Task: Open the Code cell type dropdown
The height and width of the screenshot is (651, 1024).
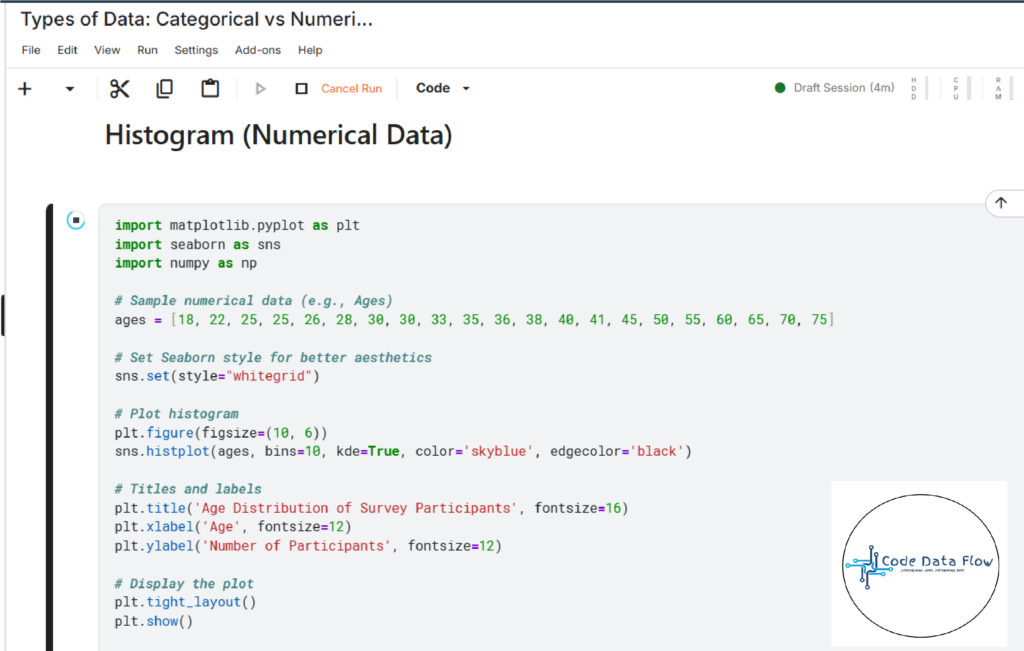Action: click(x=443, y=88)
